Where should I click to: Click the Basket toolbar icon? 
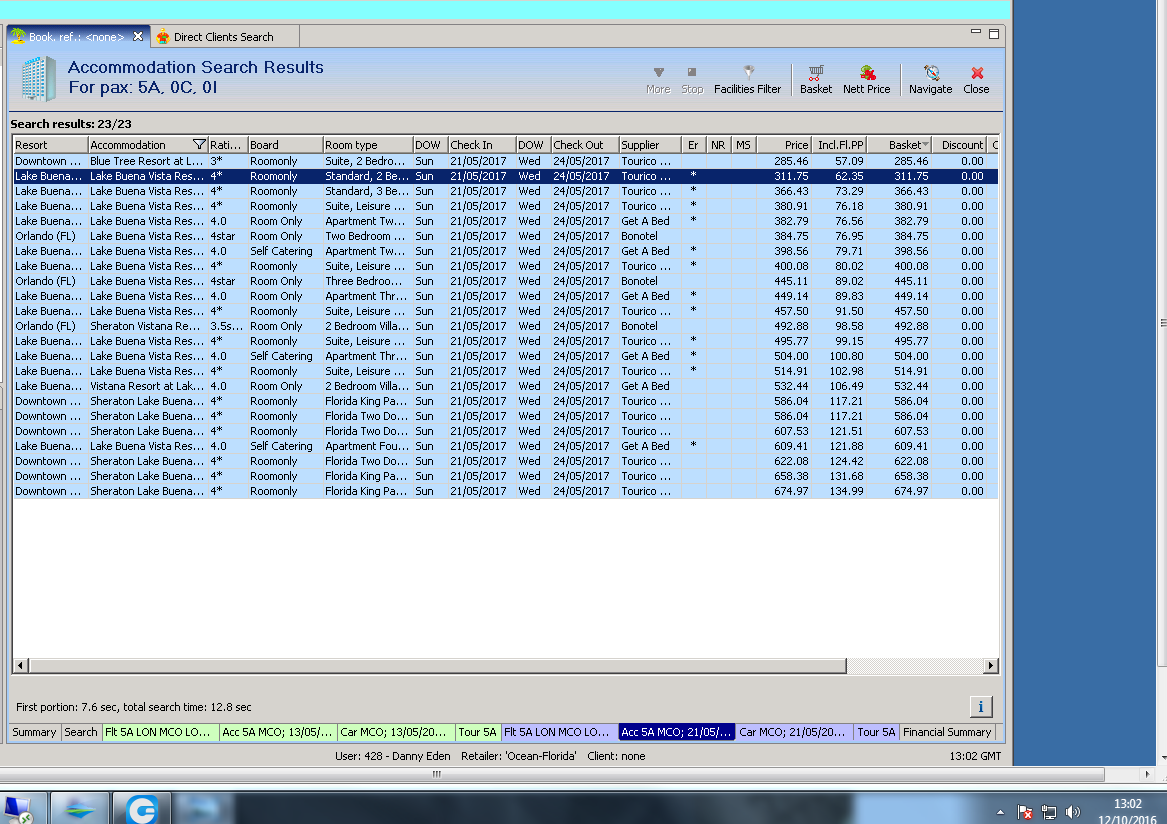pyautogui.click(x=815, y=79)
